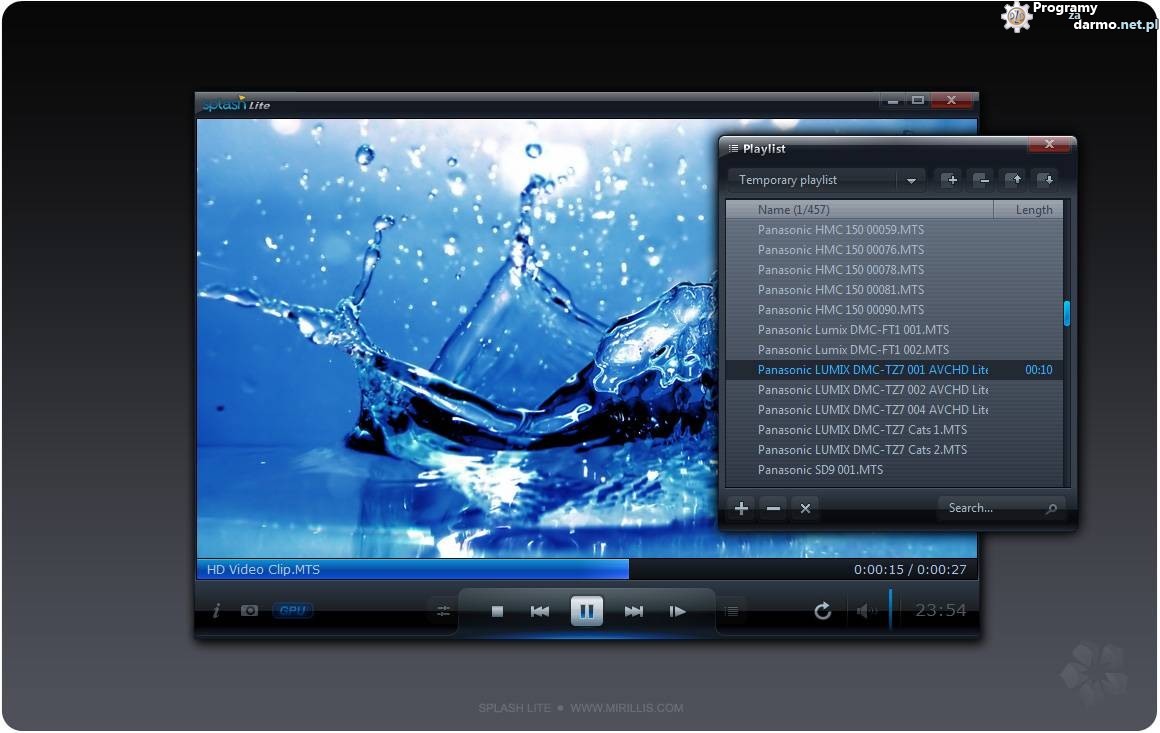
Task: Toggle the playlist panel button
Action: pos(732,611)
